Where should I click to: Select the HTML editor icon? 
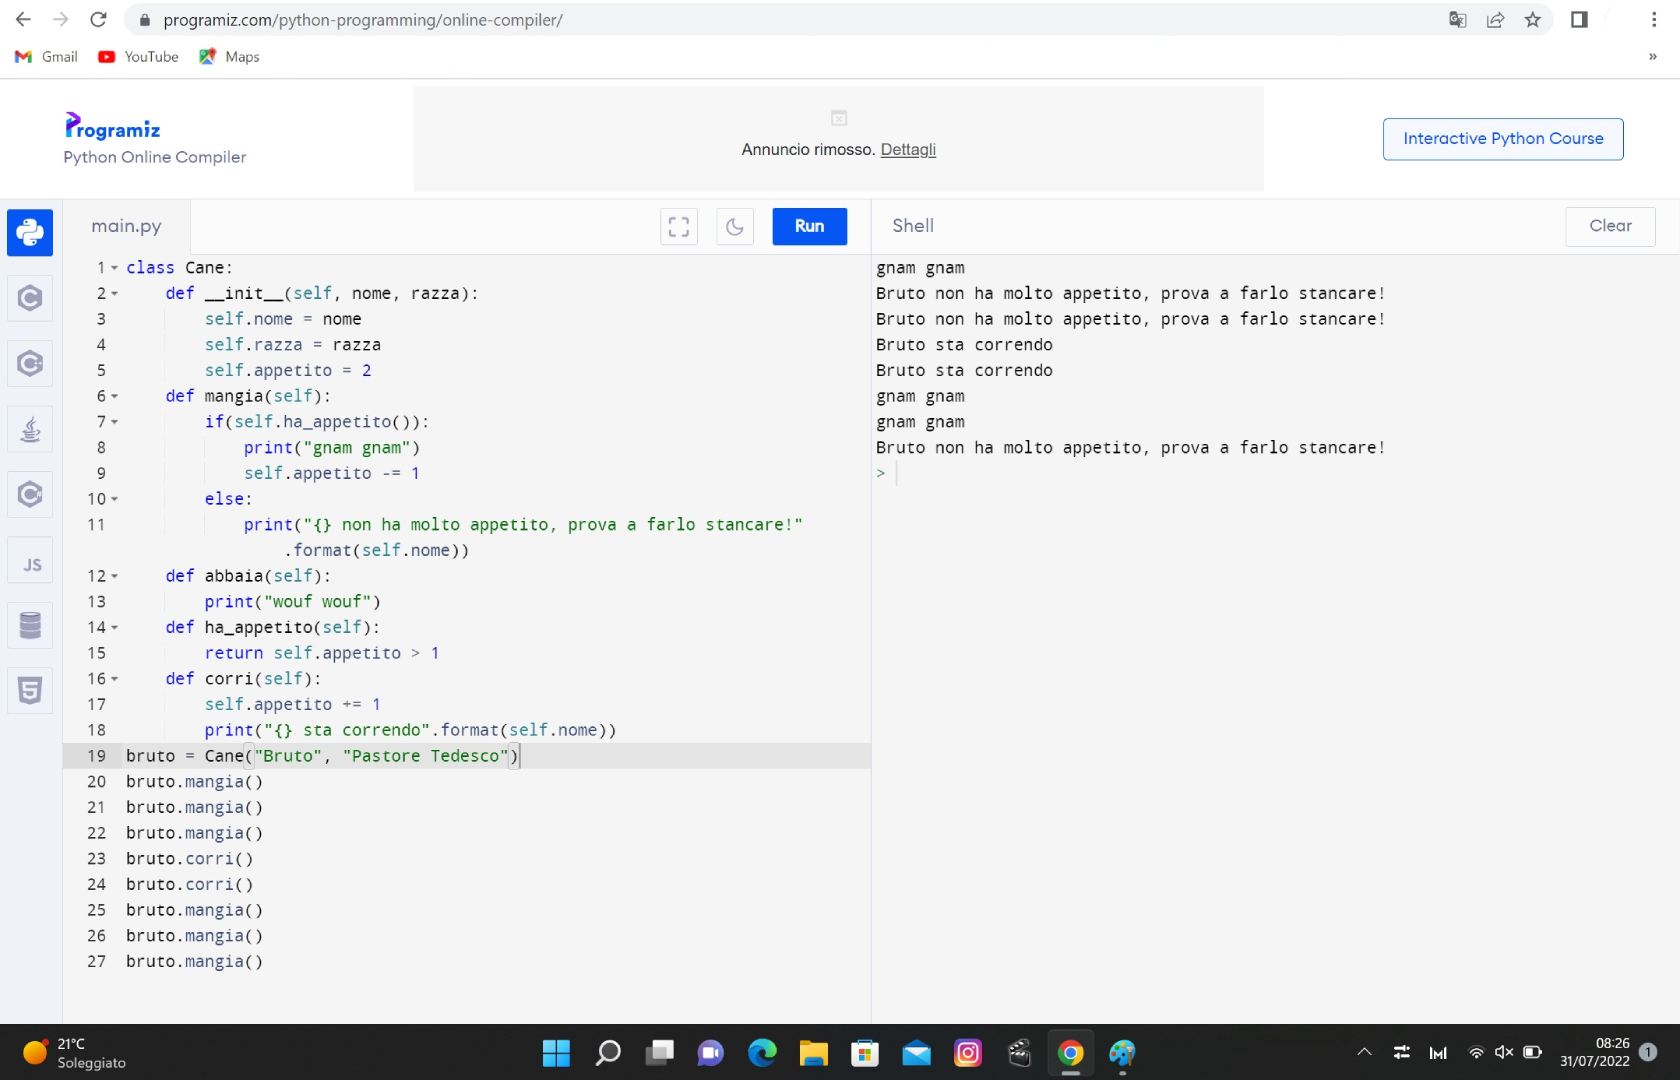30,690
